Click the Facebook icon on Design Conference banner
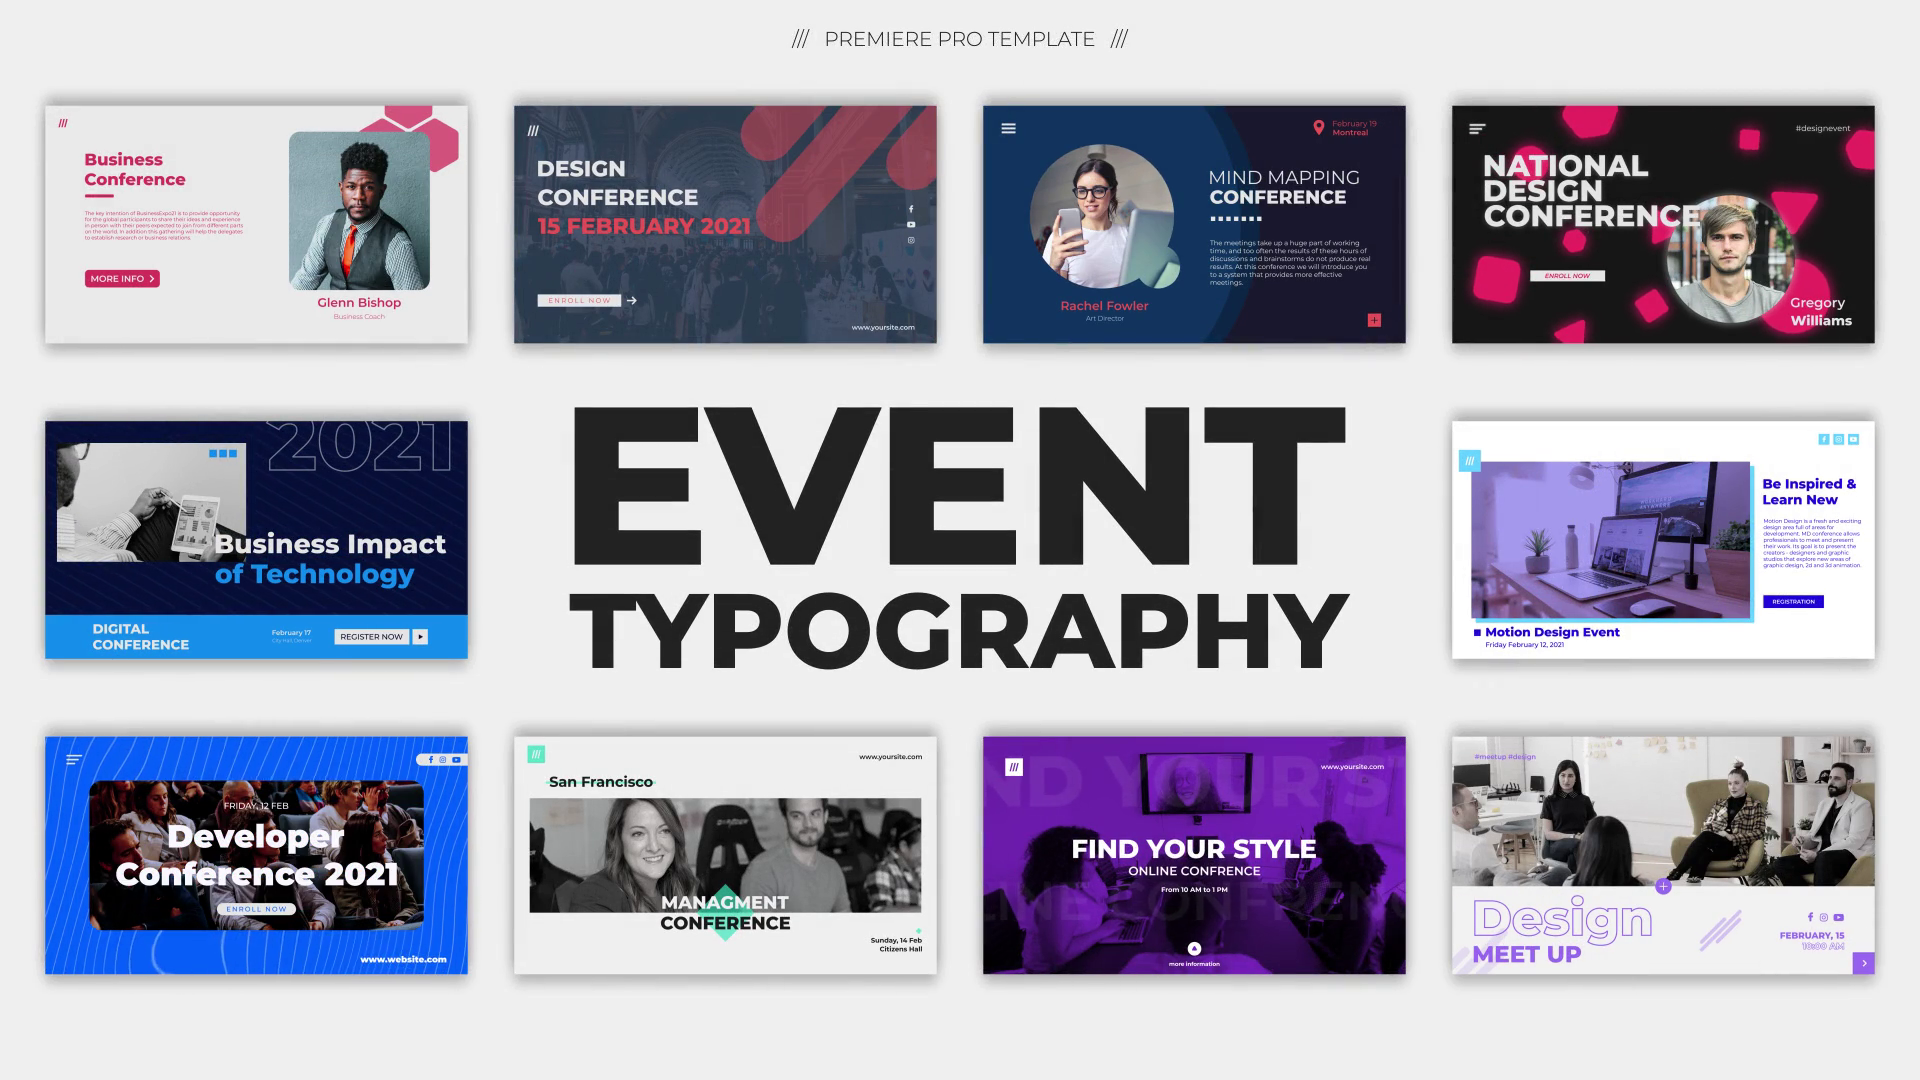 [911, 209]
